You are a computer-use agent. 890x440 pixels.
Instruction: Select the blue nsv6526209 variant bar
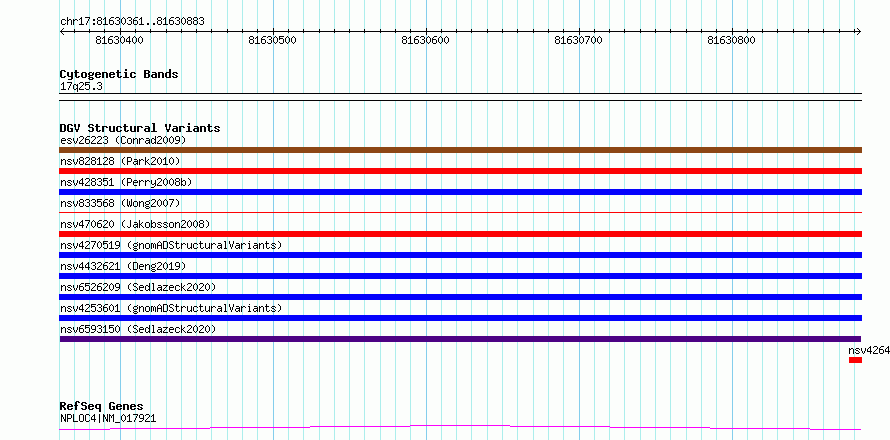point(461,297)
